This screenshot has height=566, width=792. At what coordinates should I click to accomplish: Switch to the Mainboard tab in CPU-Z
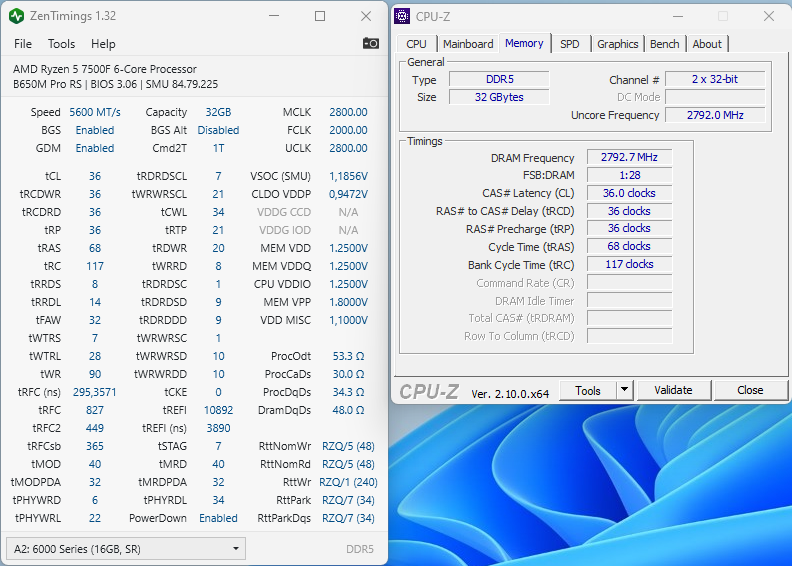pyautogui.click(x=468, y=44)
